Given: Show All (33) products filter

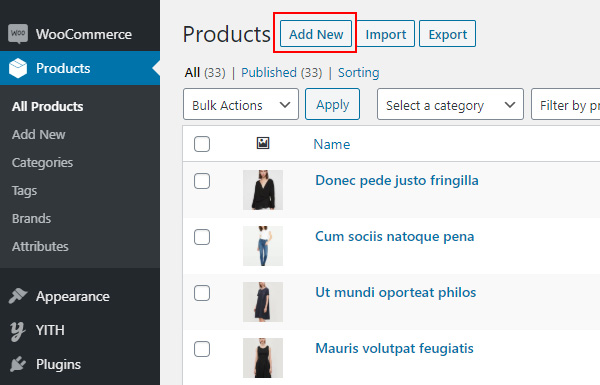Looking at the screenshot, I should click(205, 72).
